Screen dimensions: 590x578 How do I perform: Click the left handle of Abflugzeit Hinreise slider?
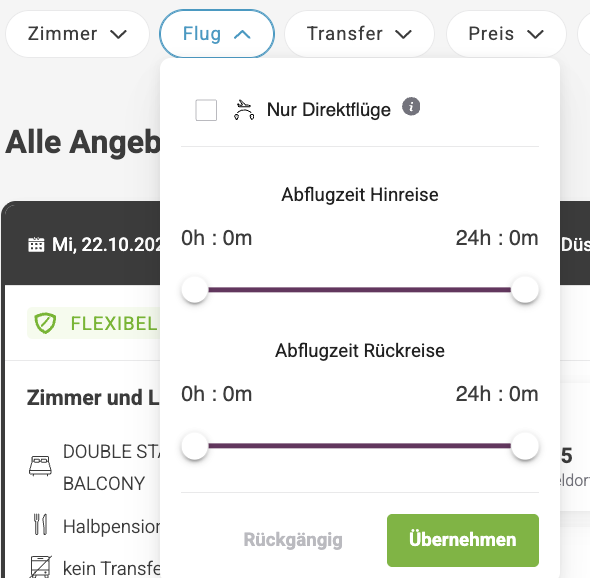[x=195, y=290]
